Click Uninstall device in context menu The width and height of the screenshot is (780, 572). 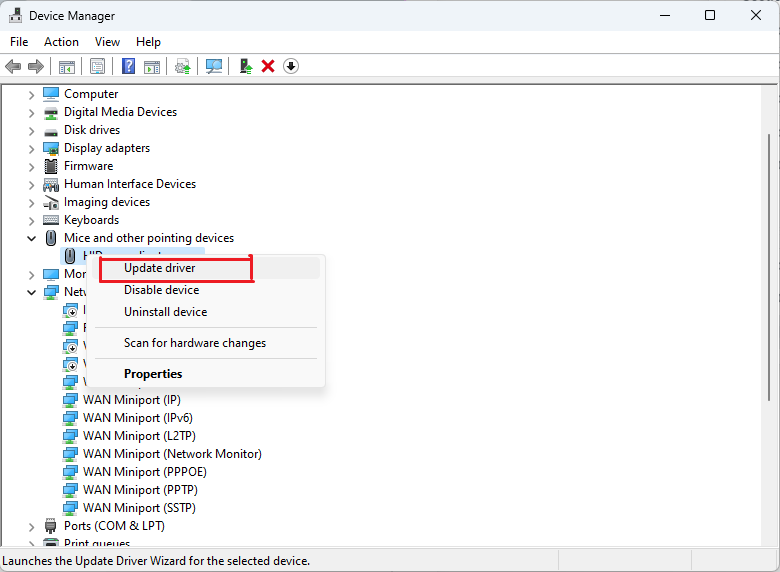pos(165,312)
